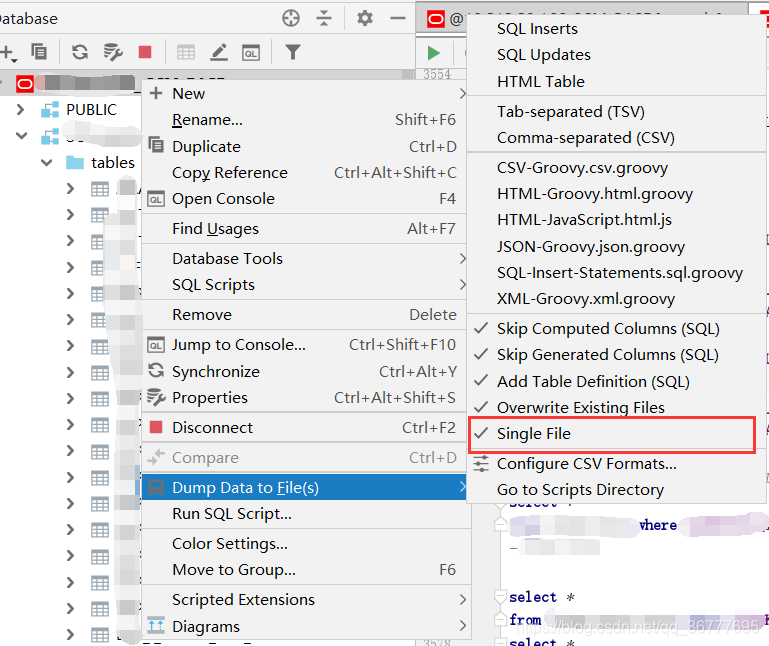Click the PUBLIC schema icon
The height and width of the screenshot is (646, 769).
[50, 109]
